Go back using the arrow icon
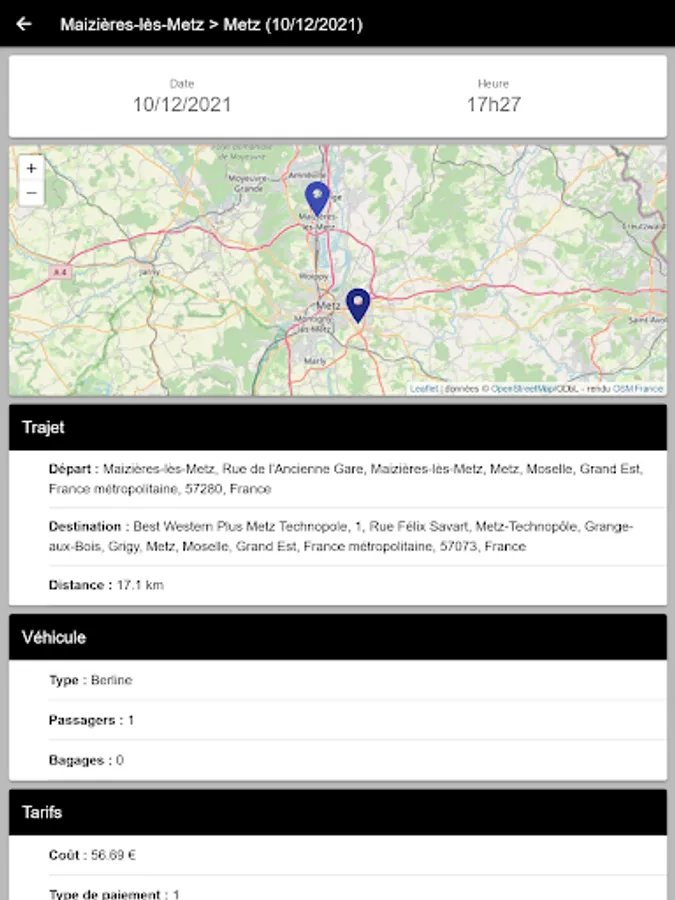Viewport: 675px width, 900px height. point(24,24)
